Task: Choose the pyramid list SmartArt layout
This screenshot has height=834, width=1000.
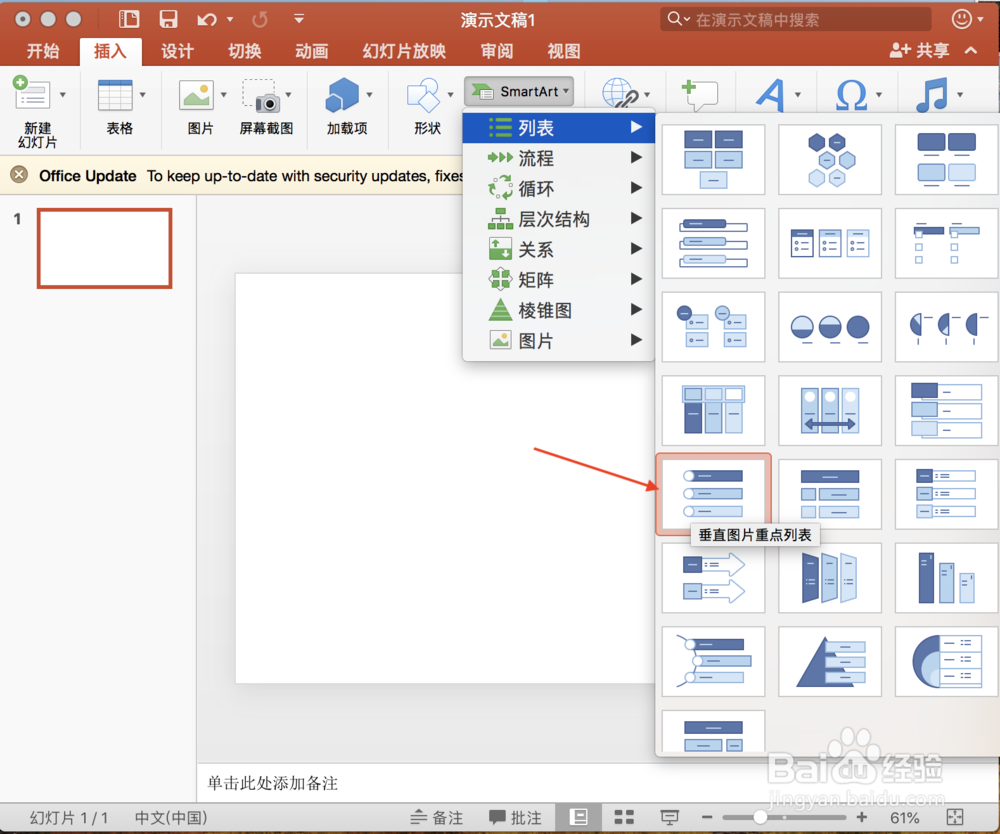Action: [830, 661]
